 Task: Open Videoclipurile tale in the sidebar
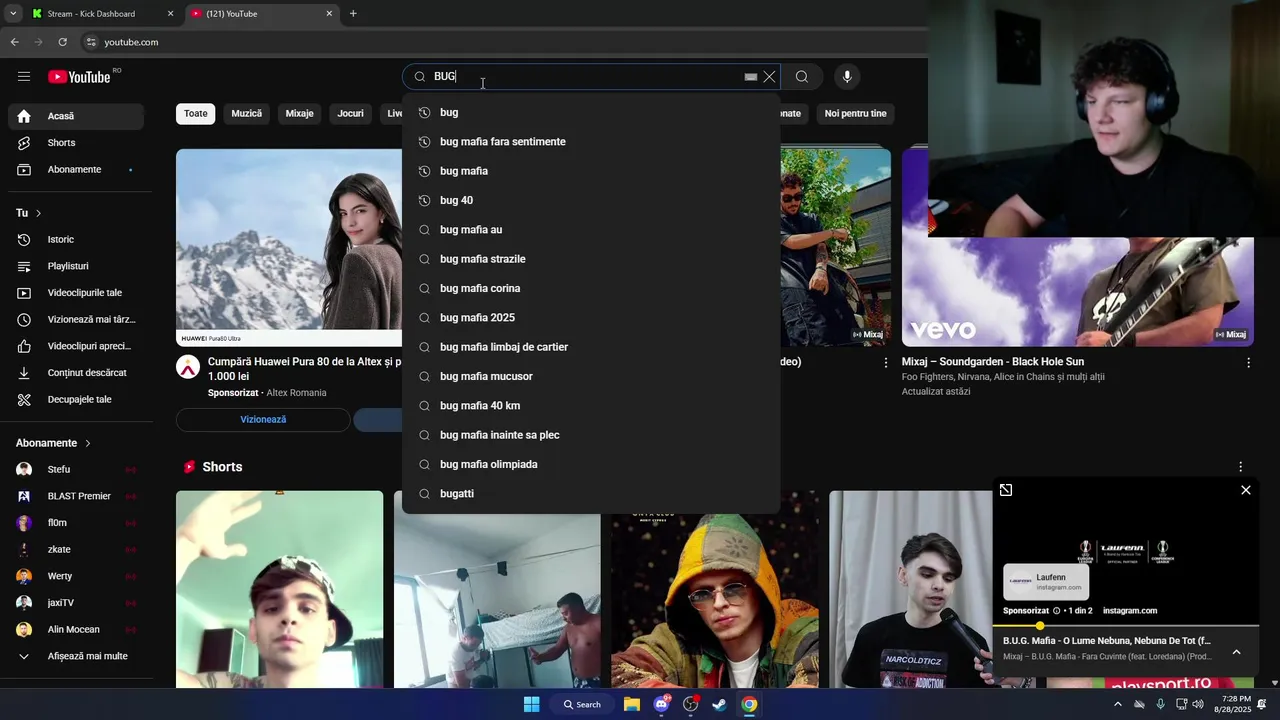[x=76, y=293]
